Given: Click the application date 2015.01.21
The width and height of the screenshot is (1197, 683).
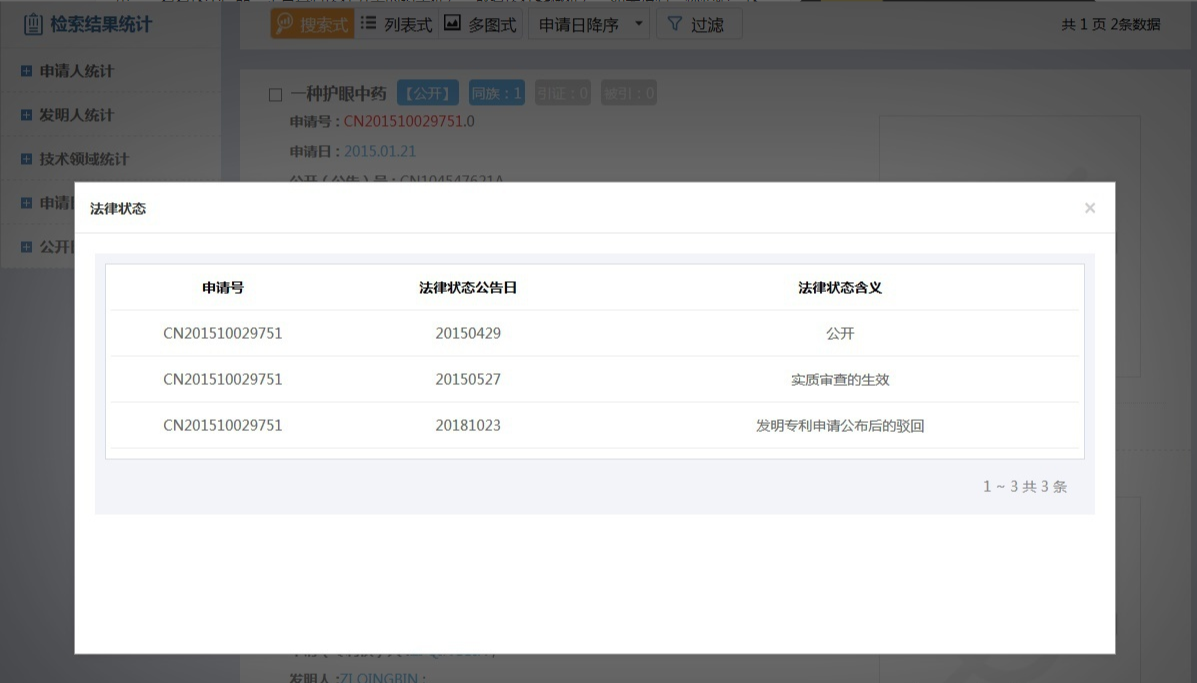Looking at the screenshot, I should pos(380,151).
